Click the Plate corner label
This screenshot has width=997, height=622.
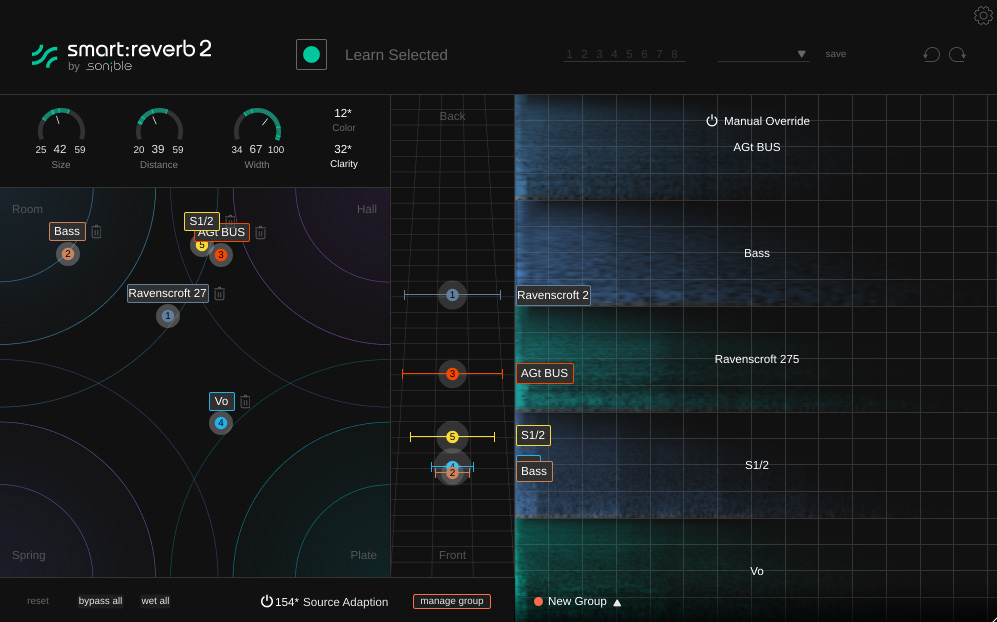364,555
